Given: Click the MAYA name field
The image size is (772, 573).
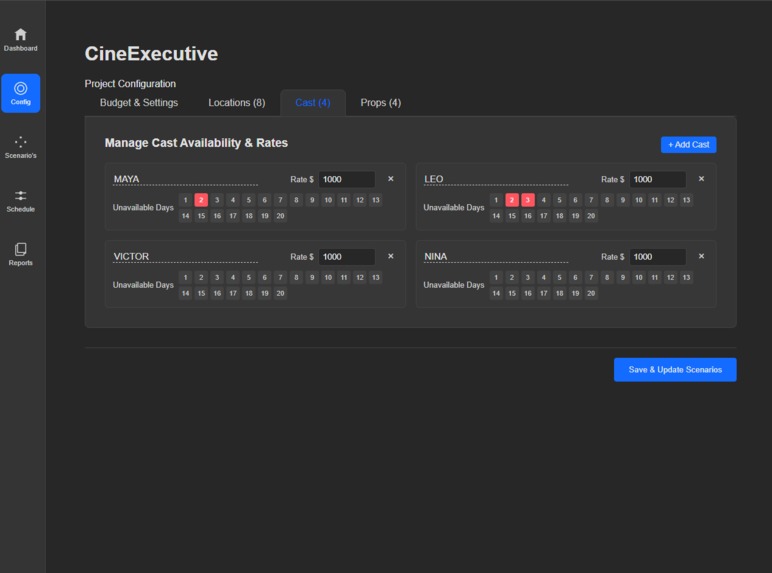Looking at the screenshot, I should [x=185, y=179].
